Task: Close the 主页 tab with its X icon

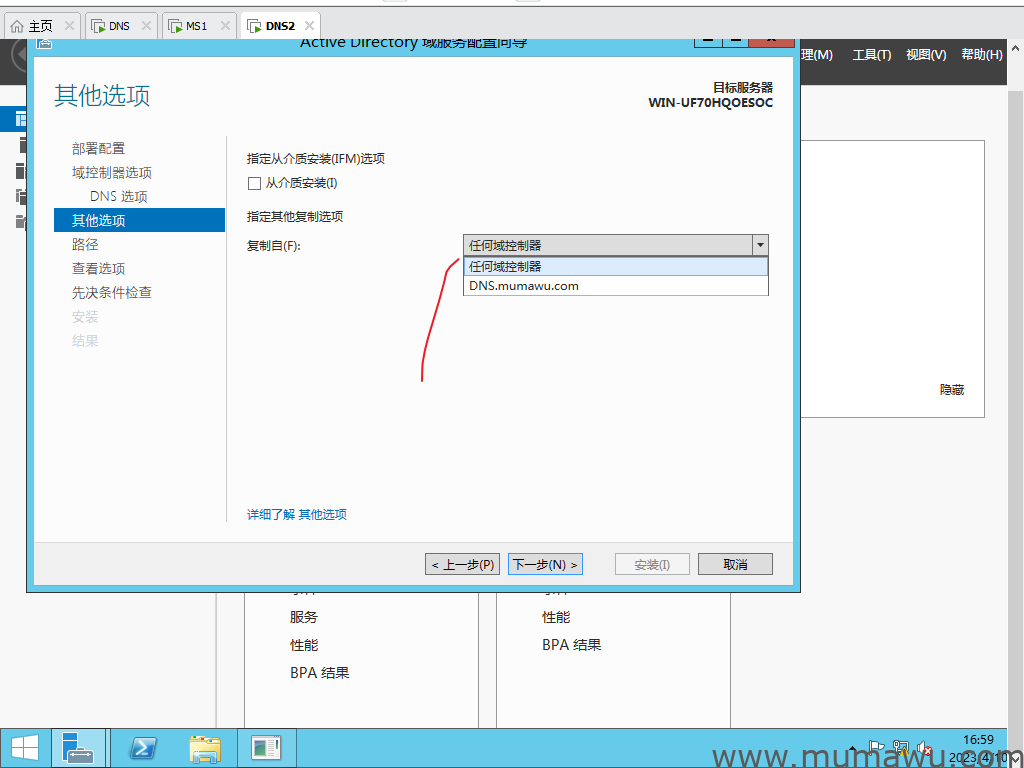Action: point(69,26)
